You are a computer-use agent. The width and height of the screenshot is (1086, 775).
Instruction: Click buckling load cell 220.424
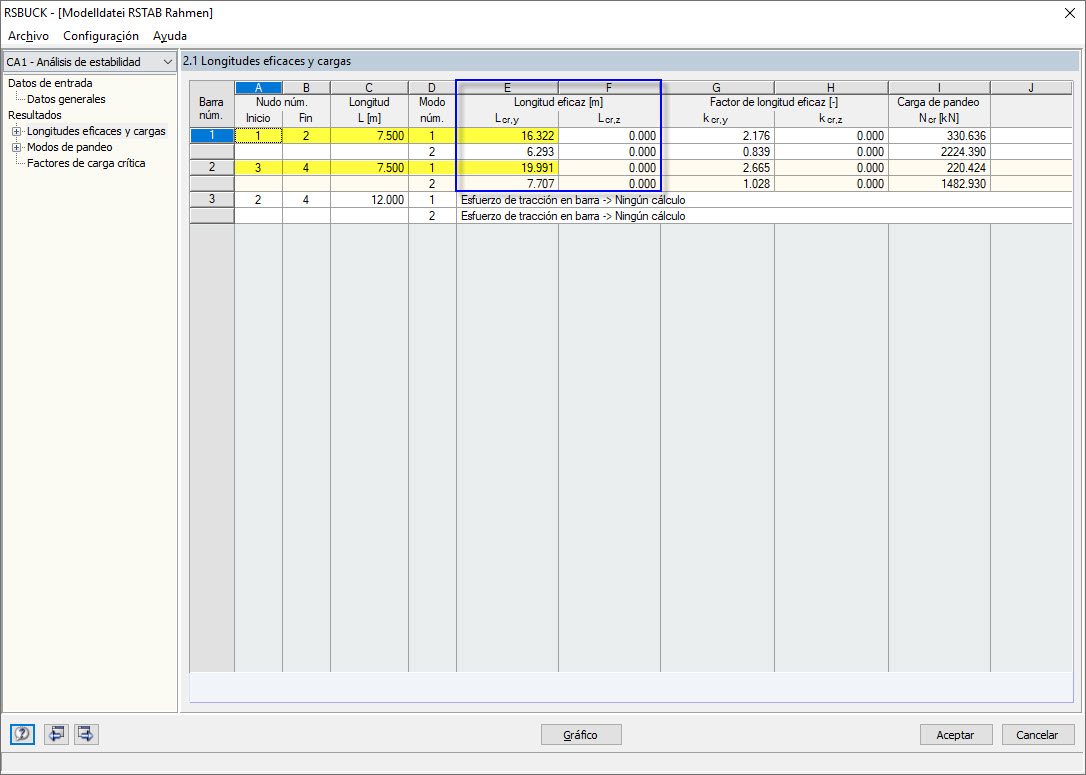click(x=939, y=168)
